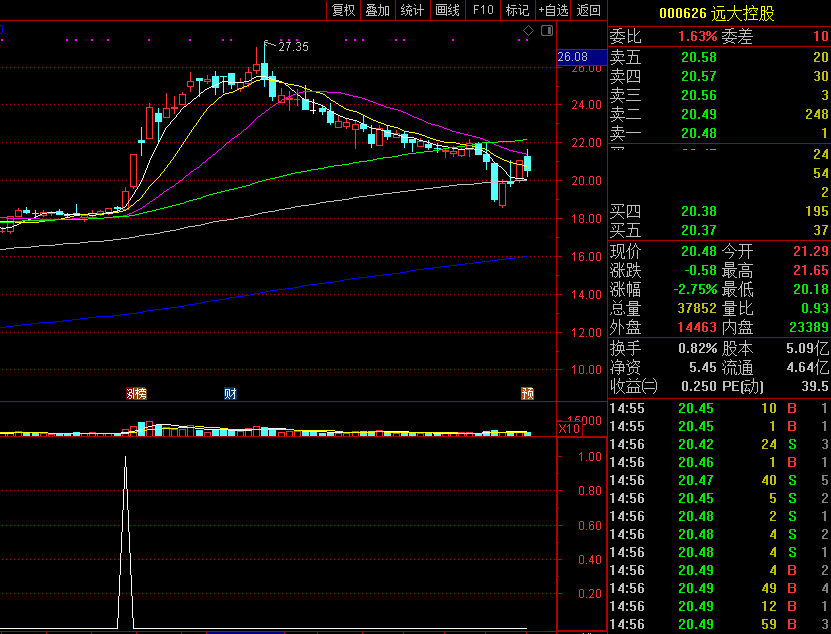Click the X10 volume scale label
This screenshot has width=831, height=634.
[569, 428]
